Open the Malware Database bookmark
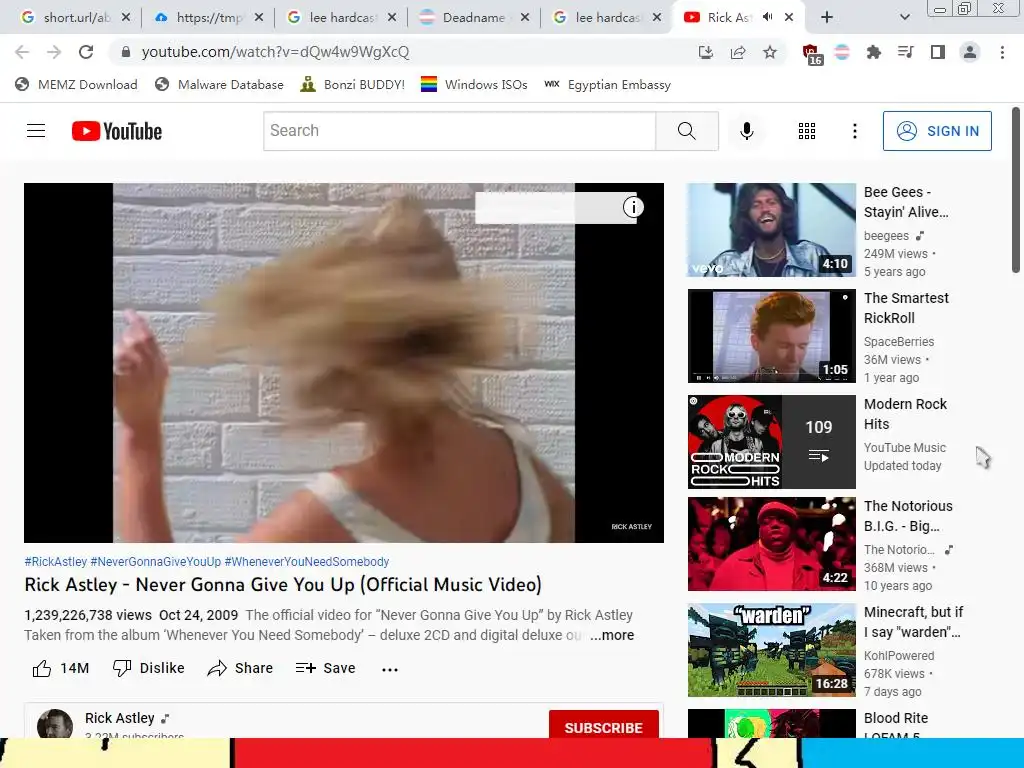This screenshot has height=768, width=1024. click(219, 85)
